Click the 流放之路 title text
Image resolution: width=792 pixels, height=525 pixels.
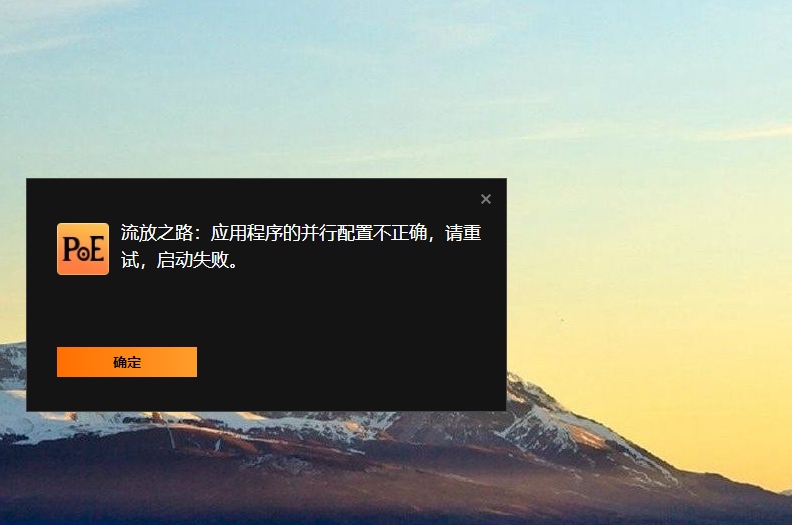157,233
